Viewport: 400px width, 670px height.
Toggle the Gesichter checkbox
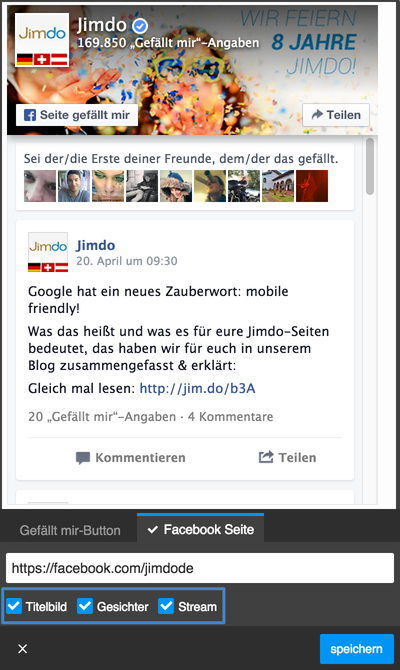pyautogui.click(x=85, y=606)
